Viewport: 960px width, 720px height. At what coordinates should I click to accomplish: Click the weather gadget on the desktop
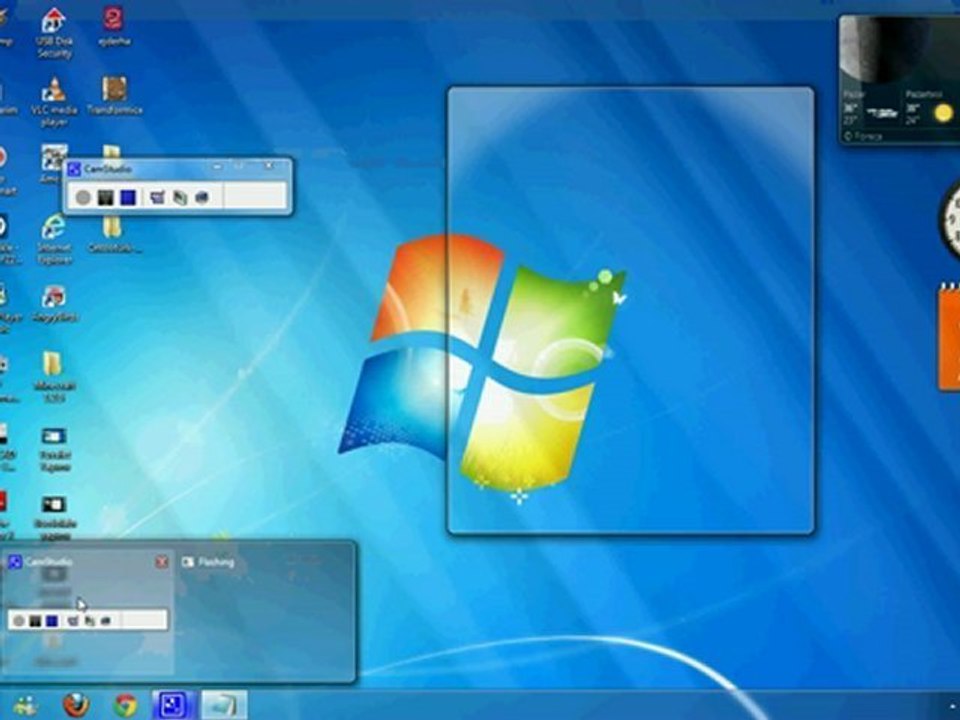(900, 80)
